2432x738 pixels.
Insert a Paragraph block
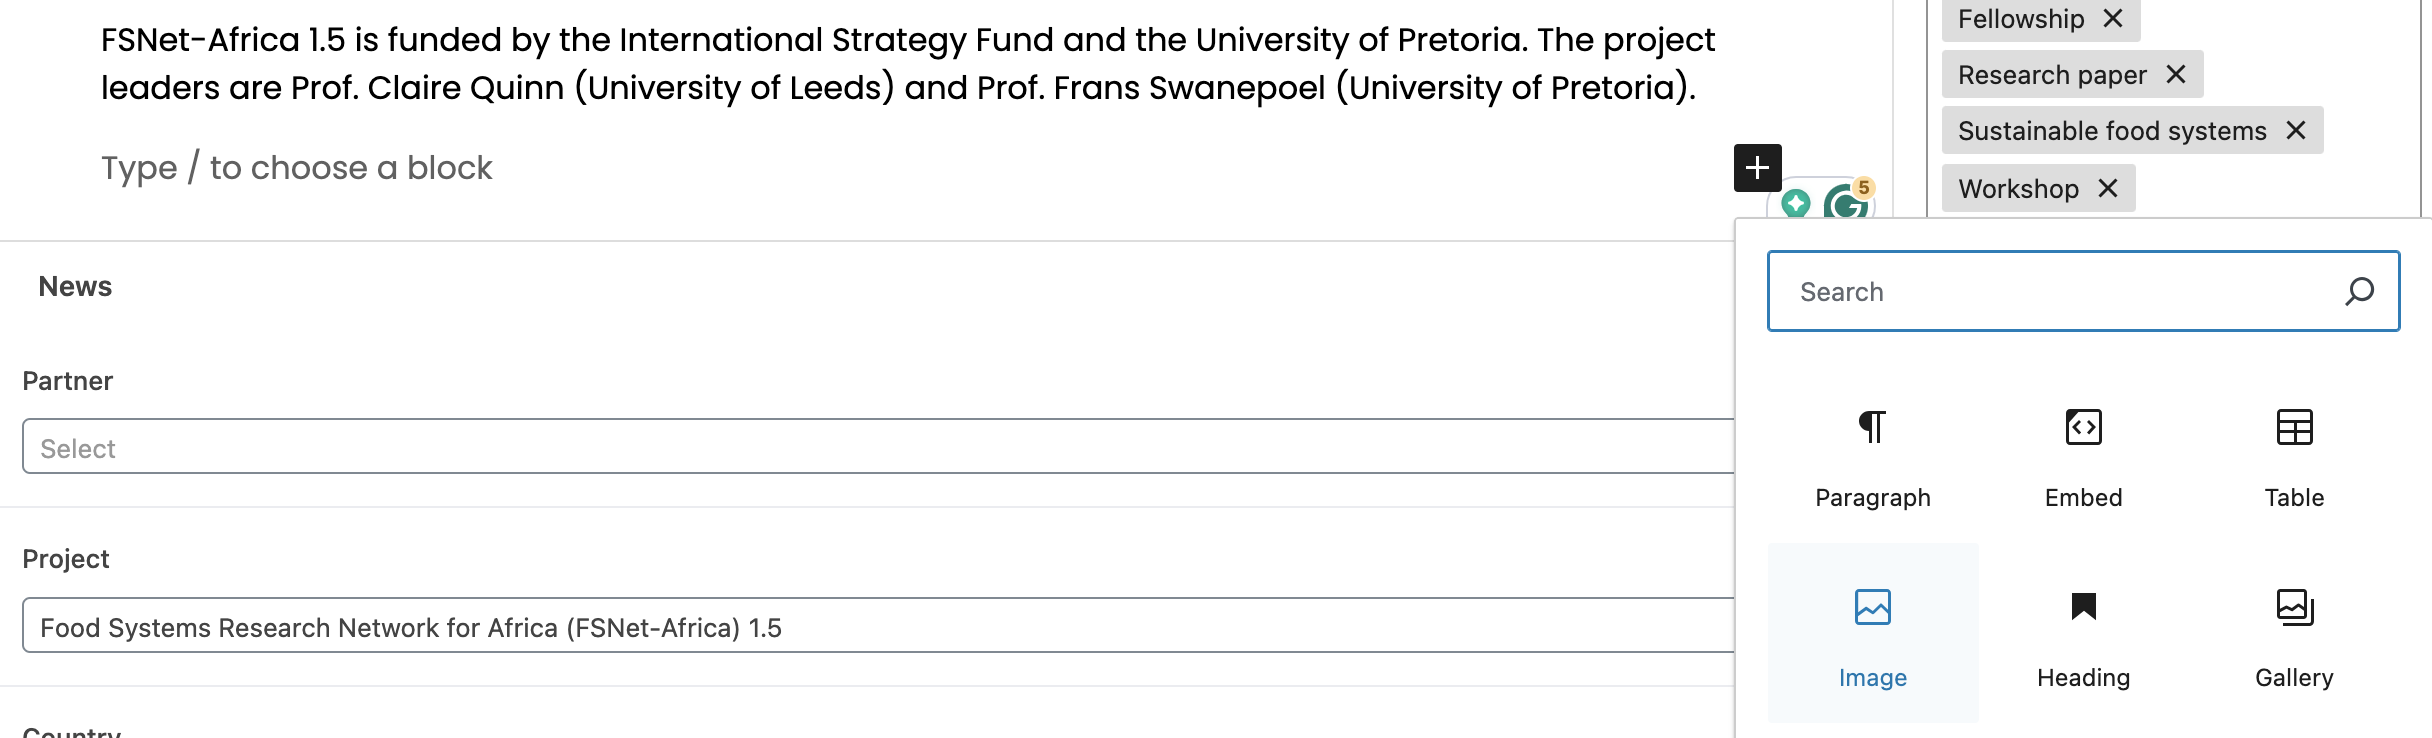tap(1872, 456)
